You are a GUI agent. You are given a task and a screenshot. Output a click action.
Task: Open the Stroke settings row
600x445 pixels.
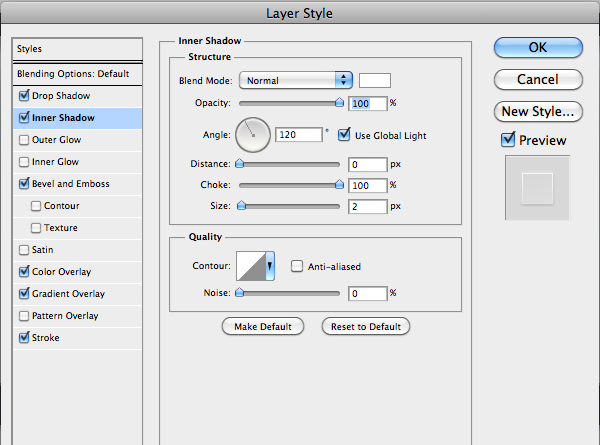[78, 338]
